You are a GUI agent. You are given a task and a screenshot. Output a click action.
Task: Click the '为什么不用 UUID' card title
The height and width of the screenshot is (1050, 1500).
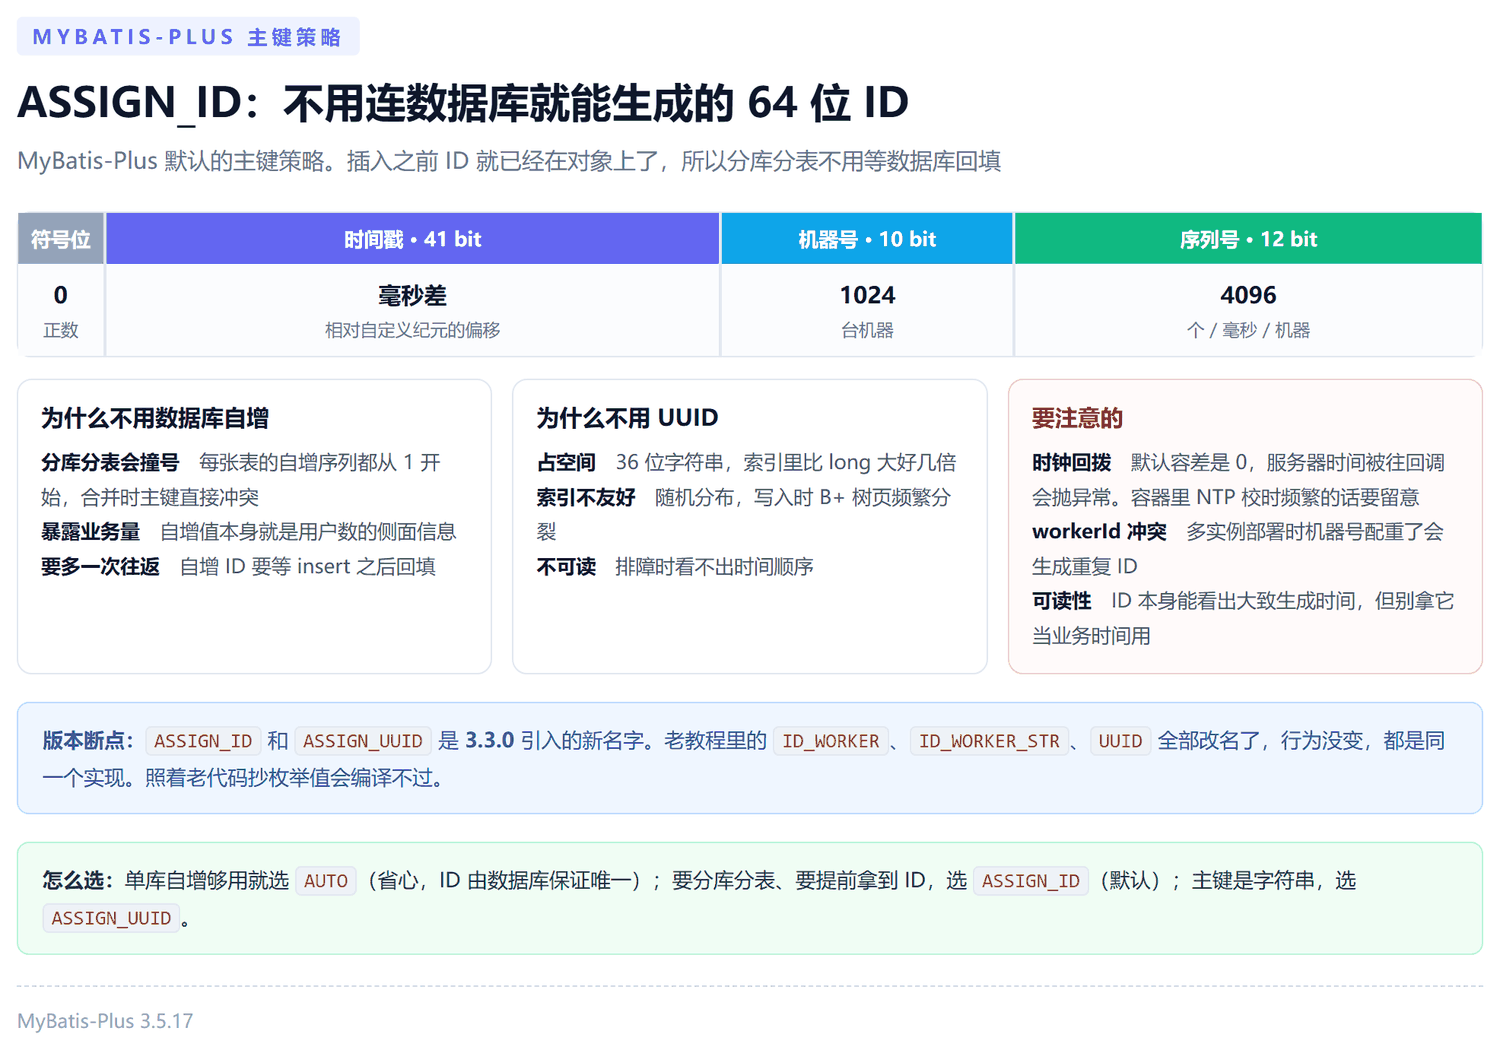[x=627, y=418]
